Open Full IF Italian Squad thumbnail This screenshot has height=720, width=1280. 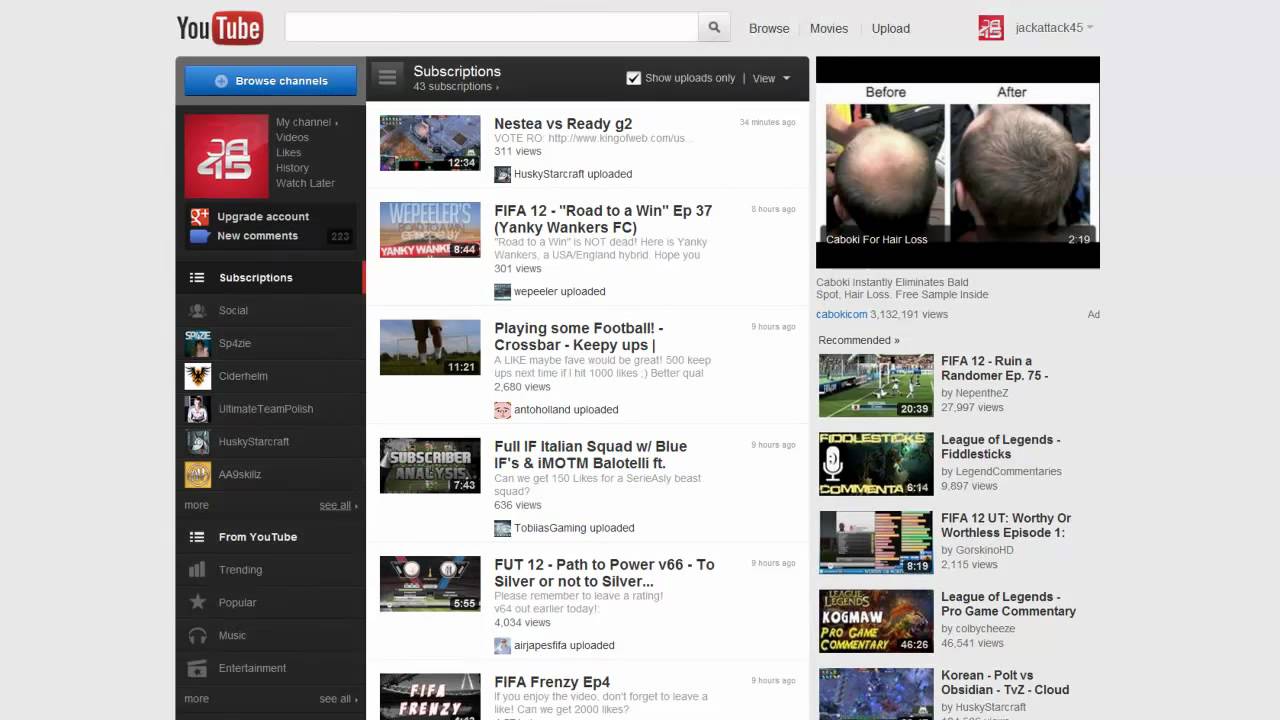tap(430, 465)
